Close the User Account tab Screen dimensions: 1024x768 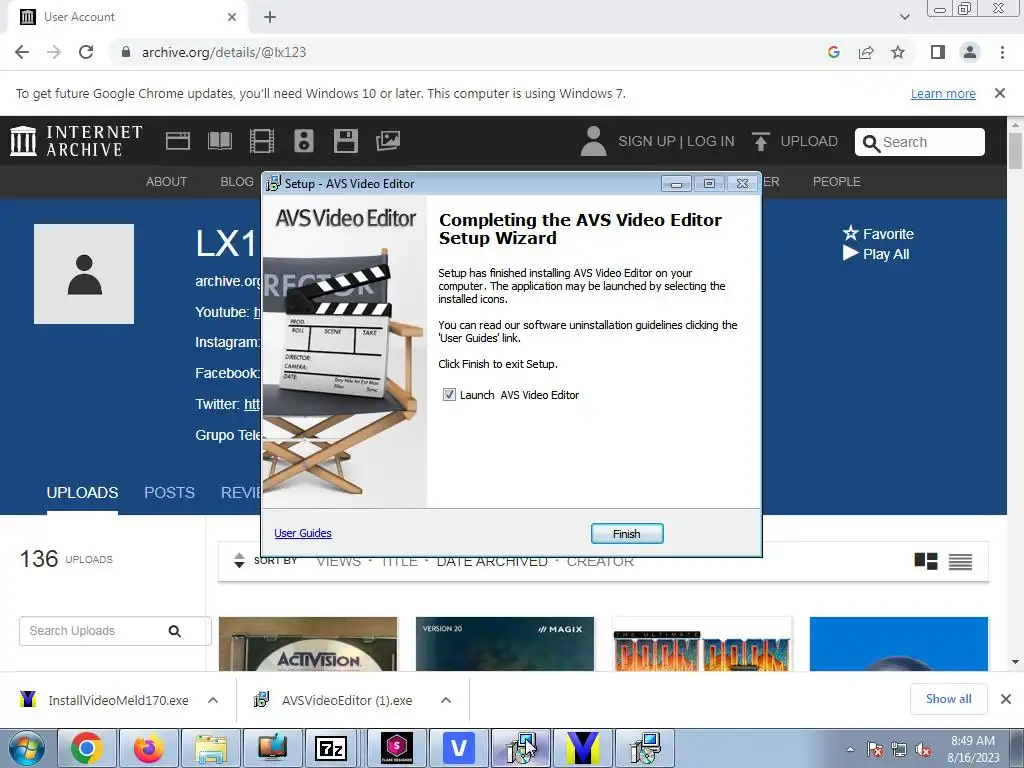coord(232,17)
